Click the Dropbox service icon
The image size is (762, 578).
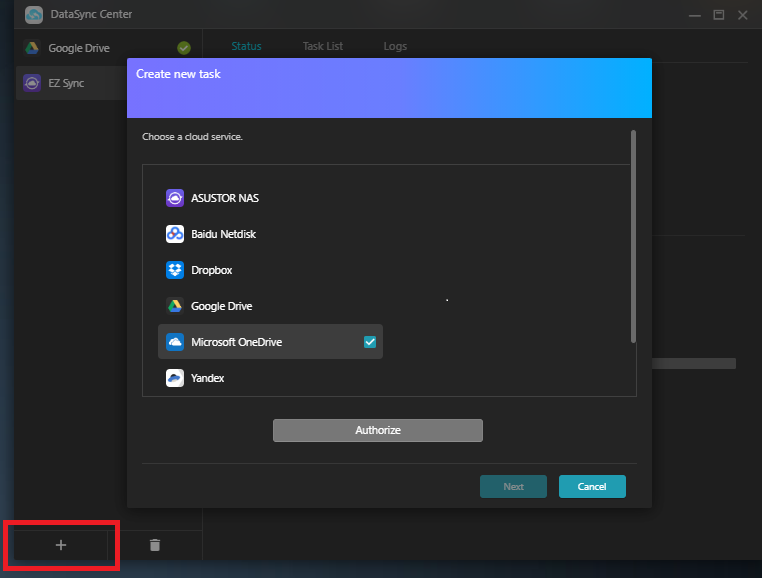(175, 270)
